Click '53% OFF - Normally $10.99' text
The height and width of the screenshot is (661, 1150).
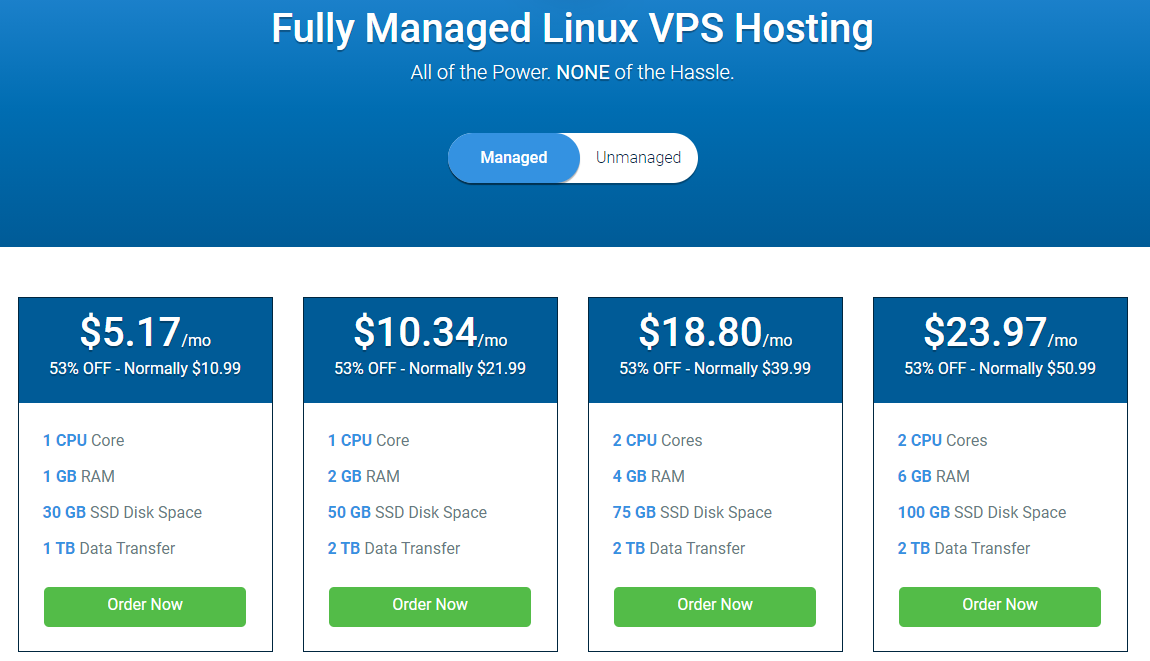(145, 368)
